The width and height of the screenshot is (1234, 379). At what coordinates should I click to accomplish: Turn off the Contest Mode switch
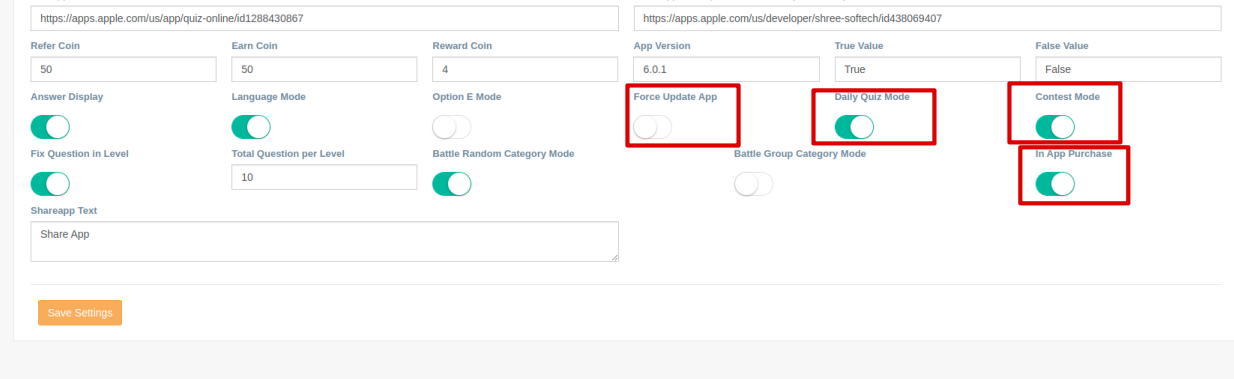click(1055, 127)
